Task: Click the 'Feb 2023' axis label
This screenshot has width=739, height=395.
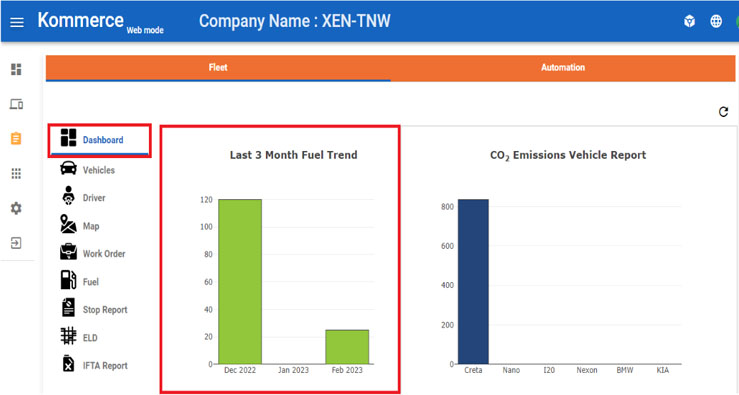Action: coord(347,370)
